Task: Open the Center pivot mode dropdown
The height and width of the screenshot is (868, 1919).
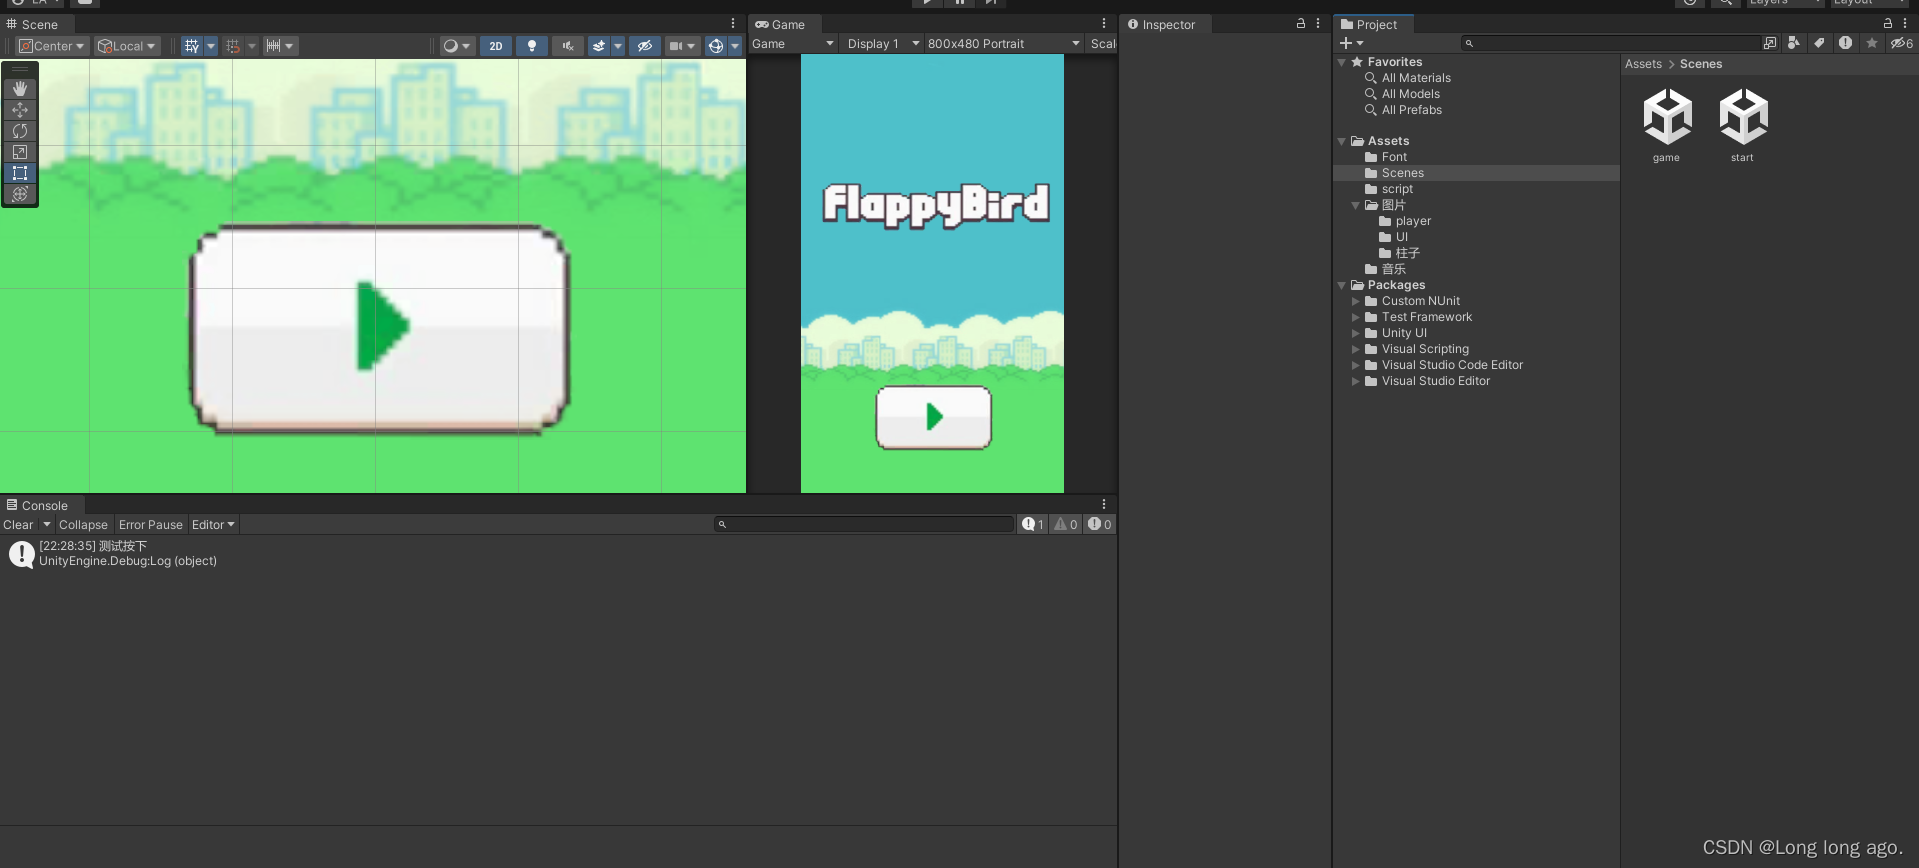Action: coord(53,46)
